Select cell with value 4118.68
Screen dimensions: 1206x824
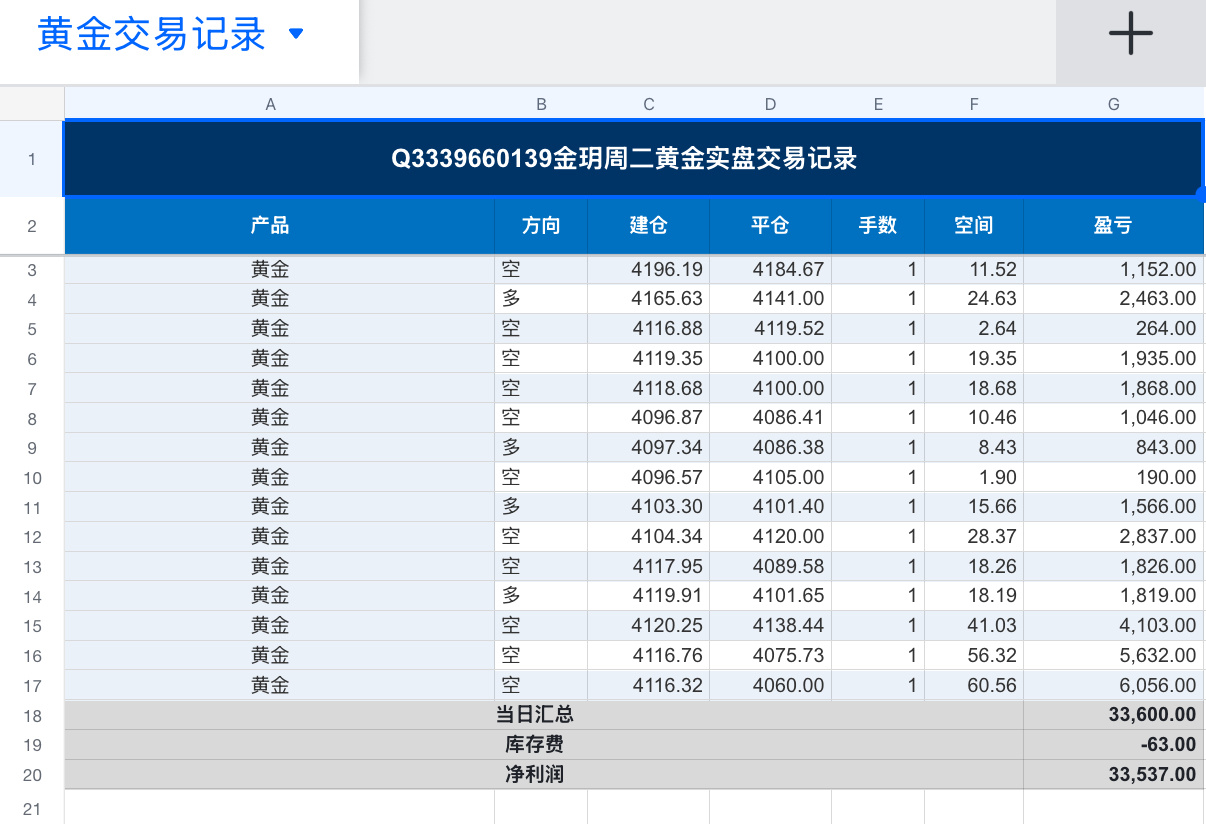click(x=649, y=388)
